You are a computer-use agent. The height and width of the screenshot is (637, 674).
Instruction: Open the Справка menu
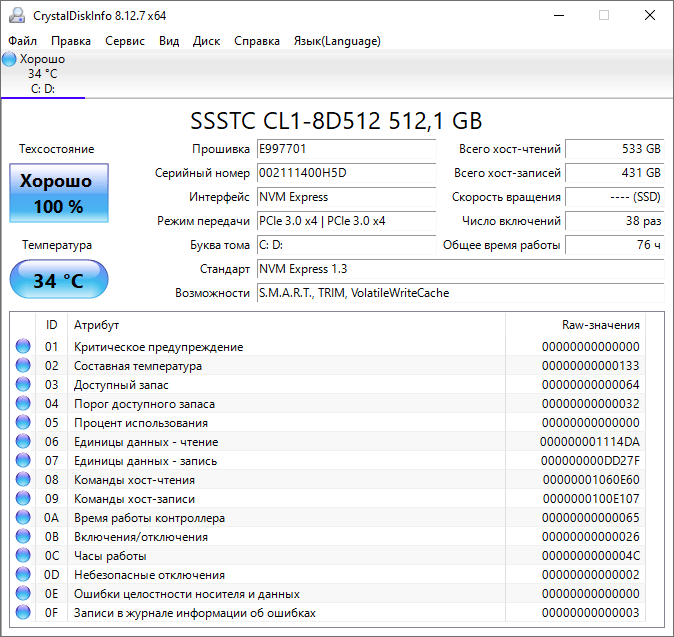(257, 41)
